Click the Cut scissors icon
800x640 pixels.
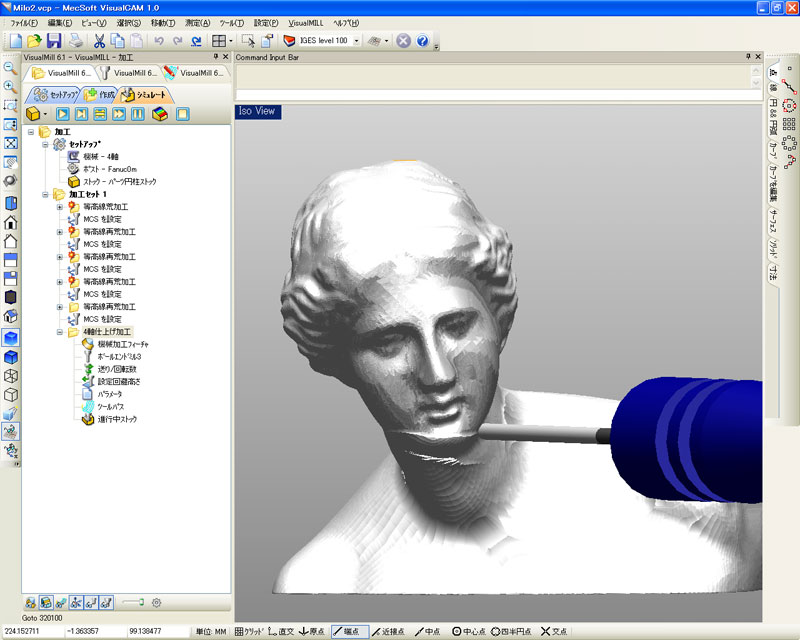tap(99, 41)
